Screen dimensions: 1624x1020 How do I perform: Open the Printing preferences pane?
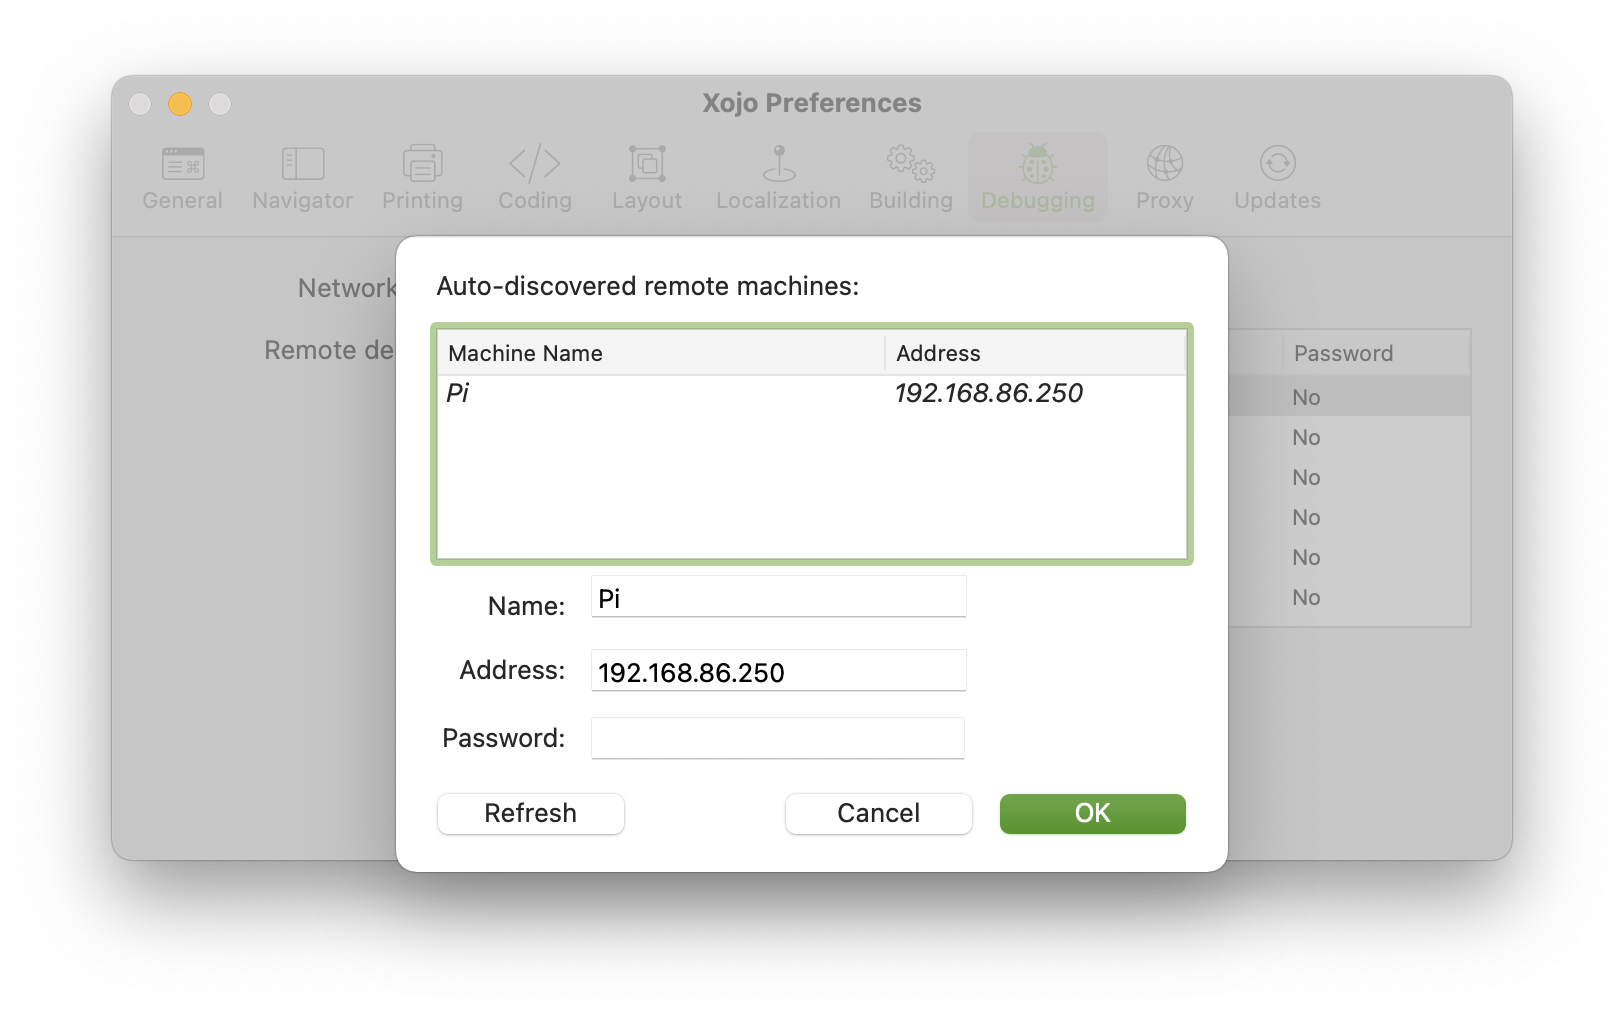point(421,176)
